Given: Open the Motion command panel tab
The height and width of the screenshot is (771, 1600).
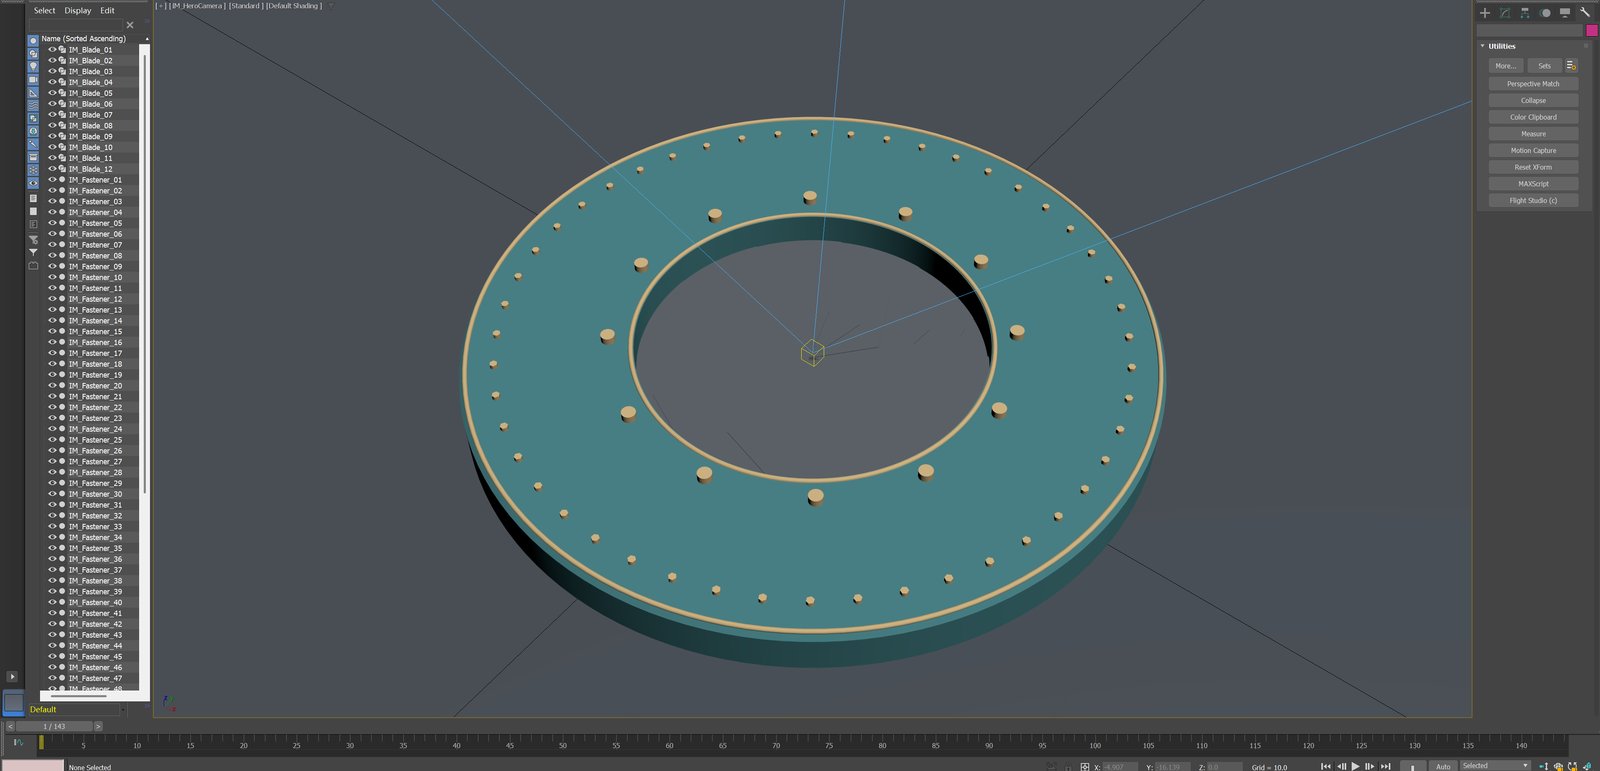Looking at the screenshot, I should tap(1545, 13).
